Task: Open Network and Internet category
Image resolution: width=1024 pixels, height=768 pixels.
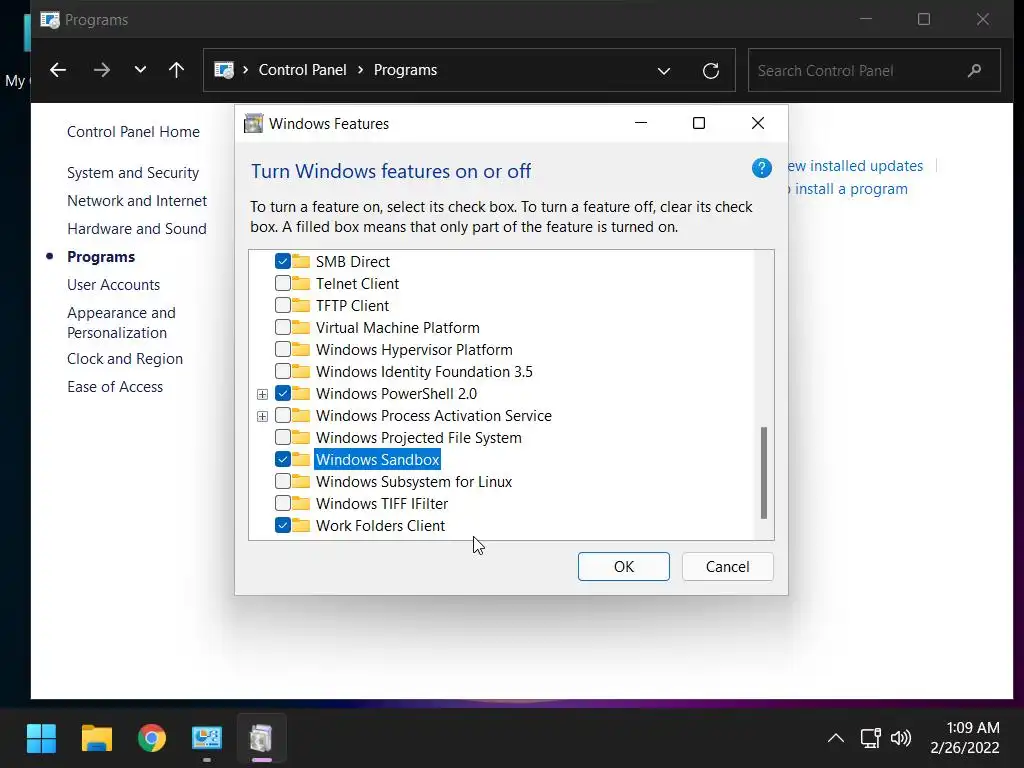Action: [x=137, y=200]
